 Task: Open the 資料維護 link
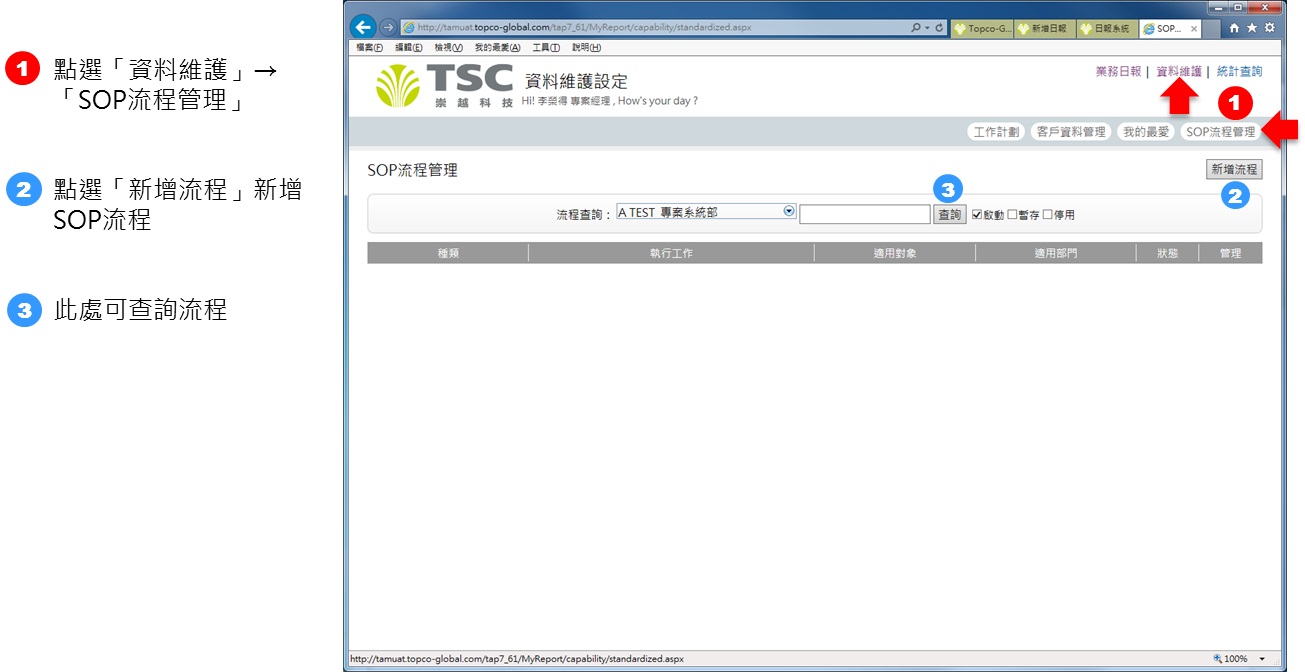[1178, 72]
